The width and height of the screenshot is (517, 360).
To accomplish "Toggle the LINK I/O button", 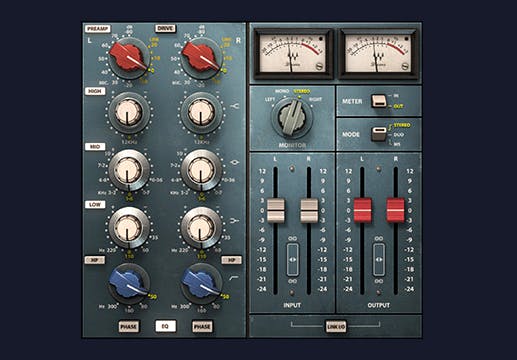I will 336,327.
